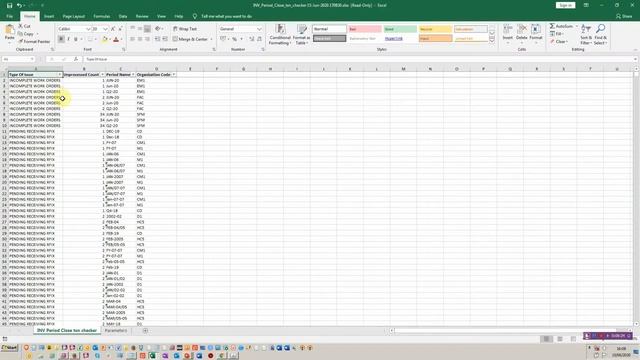Apply the Neutral cell style
The height and width of the screenshot is (360, 640).
[435, 29]
